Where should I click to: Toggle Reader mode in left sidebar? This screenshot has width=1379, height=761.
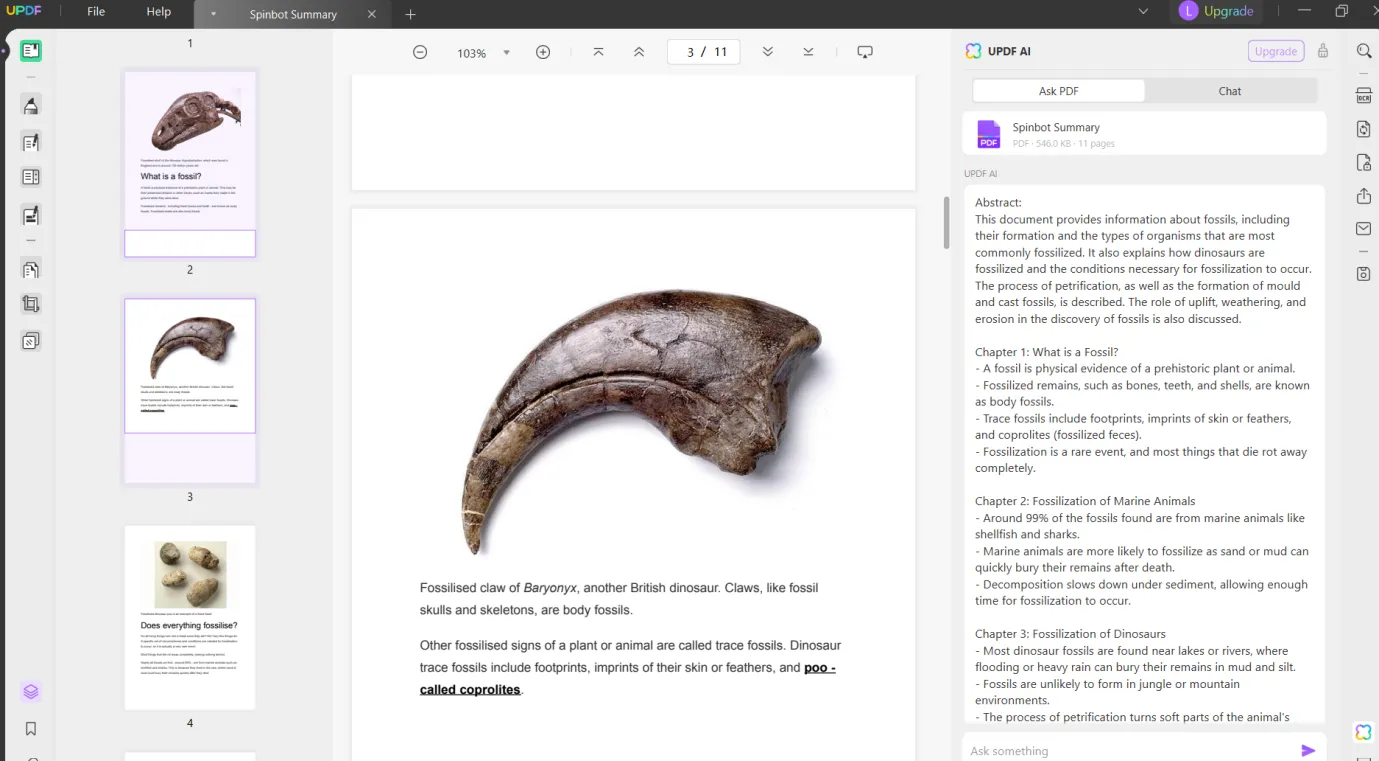tap(31, 51)
